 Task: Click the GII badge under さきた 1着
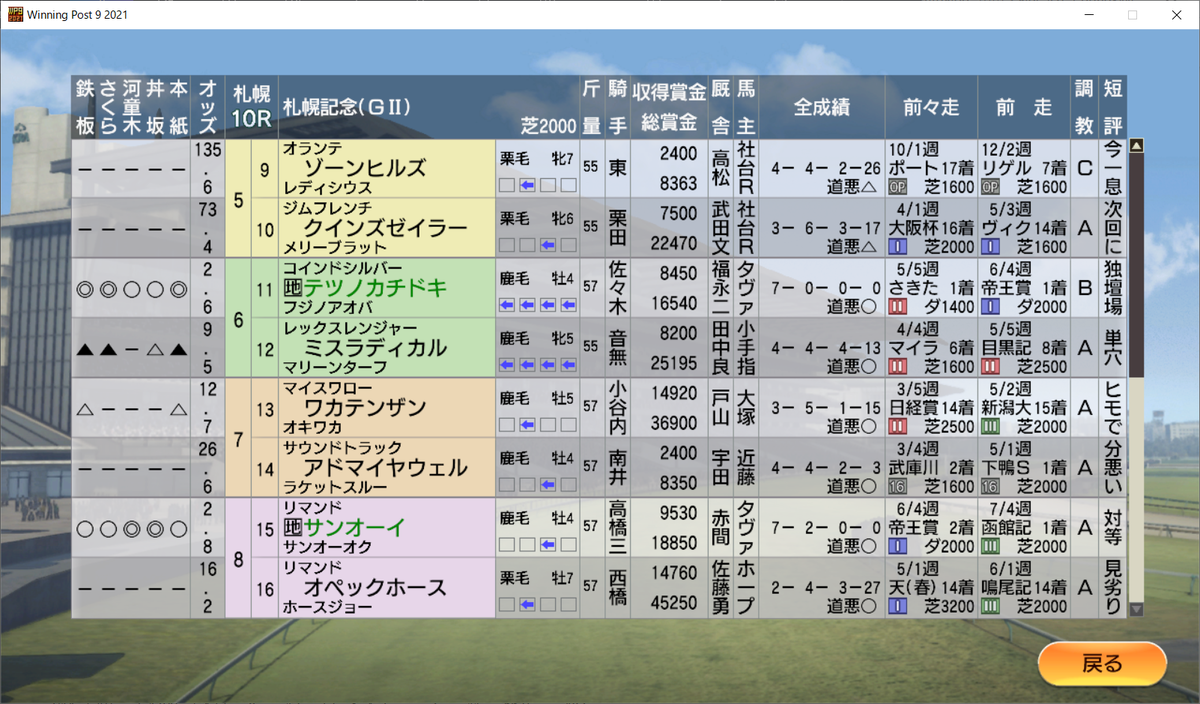coord(897,307)
